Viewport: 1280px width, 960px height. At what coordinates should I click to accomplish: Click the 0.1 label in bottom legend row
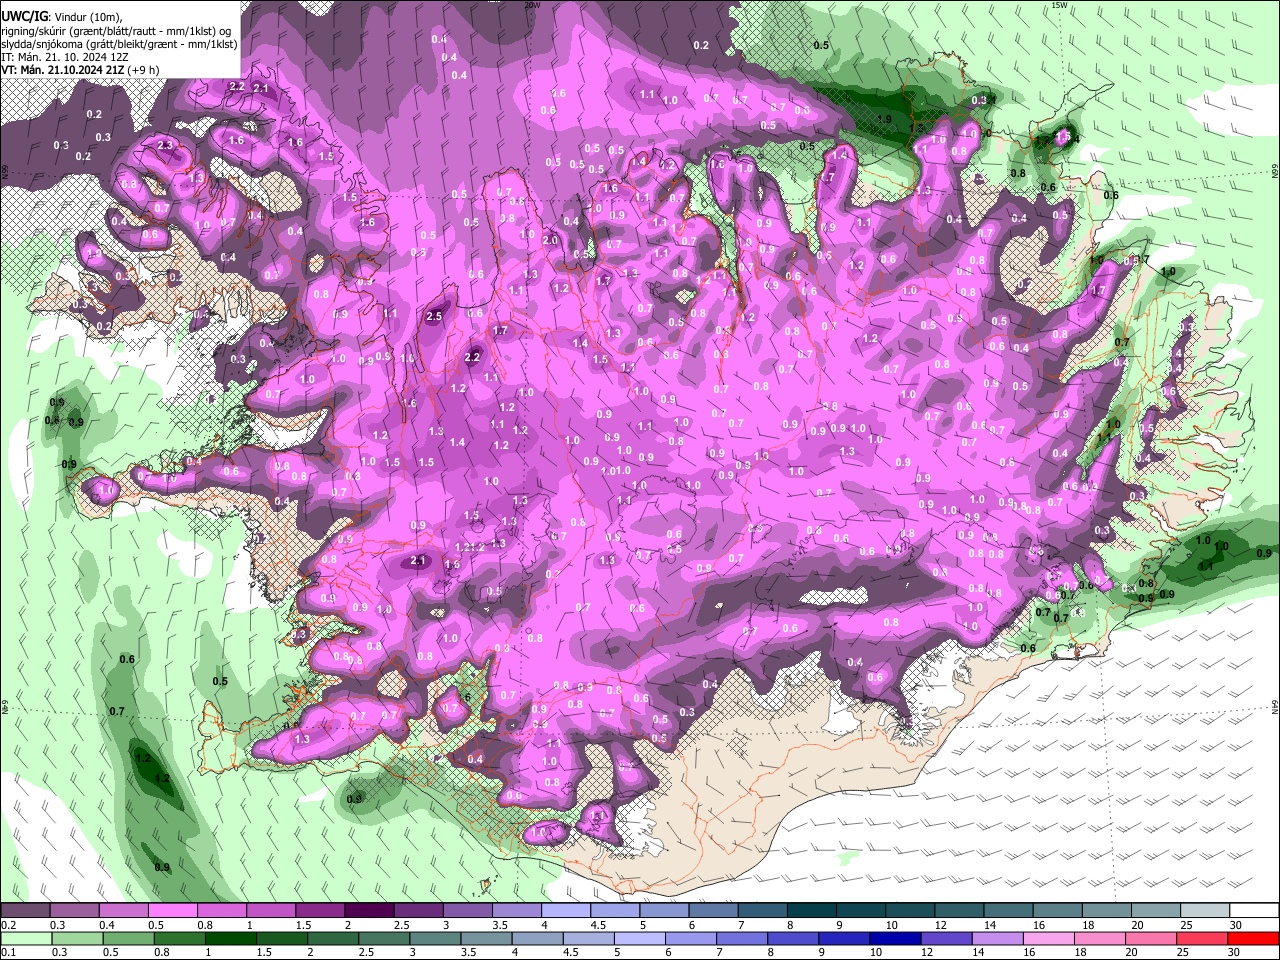(x=7, y=953)
